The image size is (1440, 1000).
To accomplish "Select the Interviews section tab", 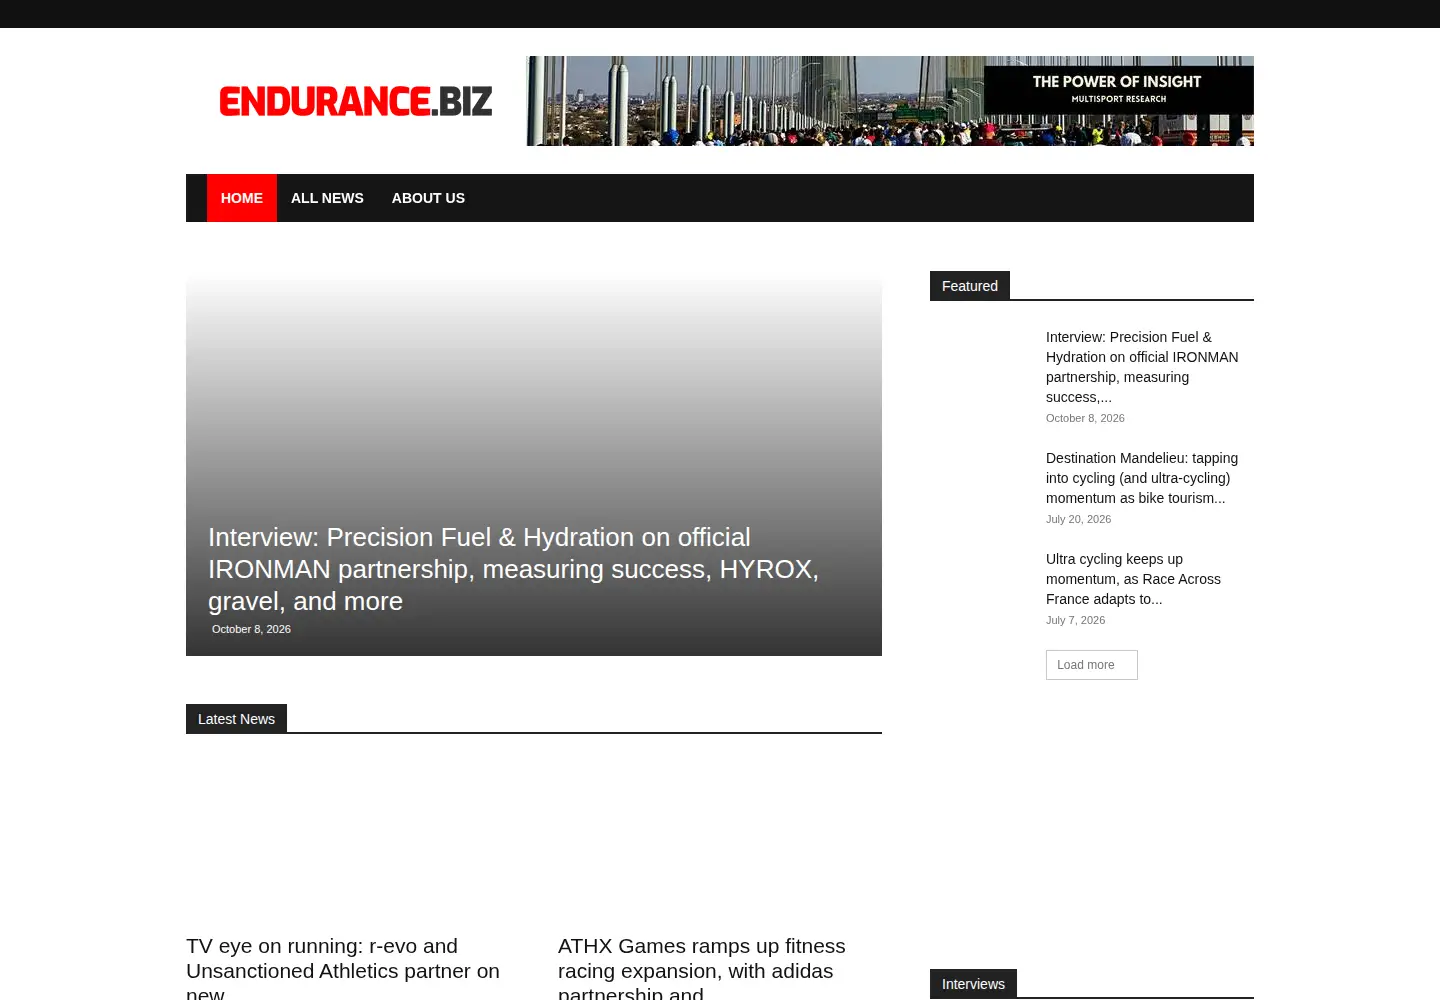I will point(973,984).
